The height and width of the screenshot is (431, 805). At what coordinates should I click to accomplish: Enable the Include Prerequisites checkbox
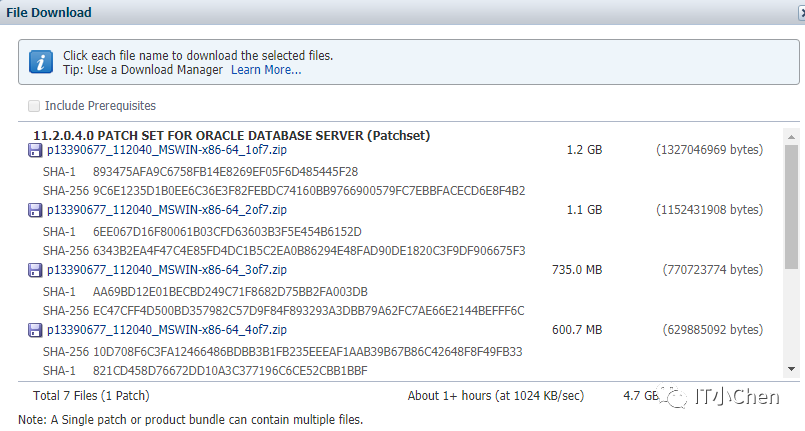click(x=35, y=105)
